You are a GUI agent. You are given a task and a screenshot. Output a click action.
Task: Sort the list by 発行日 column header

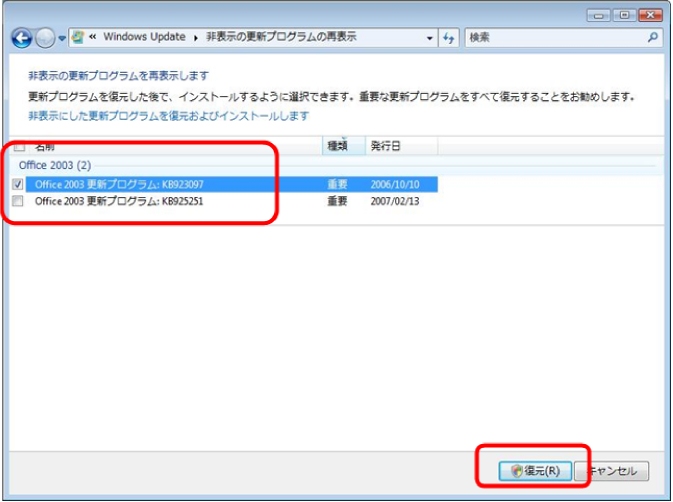tap(385, 146)
